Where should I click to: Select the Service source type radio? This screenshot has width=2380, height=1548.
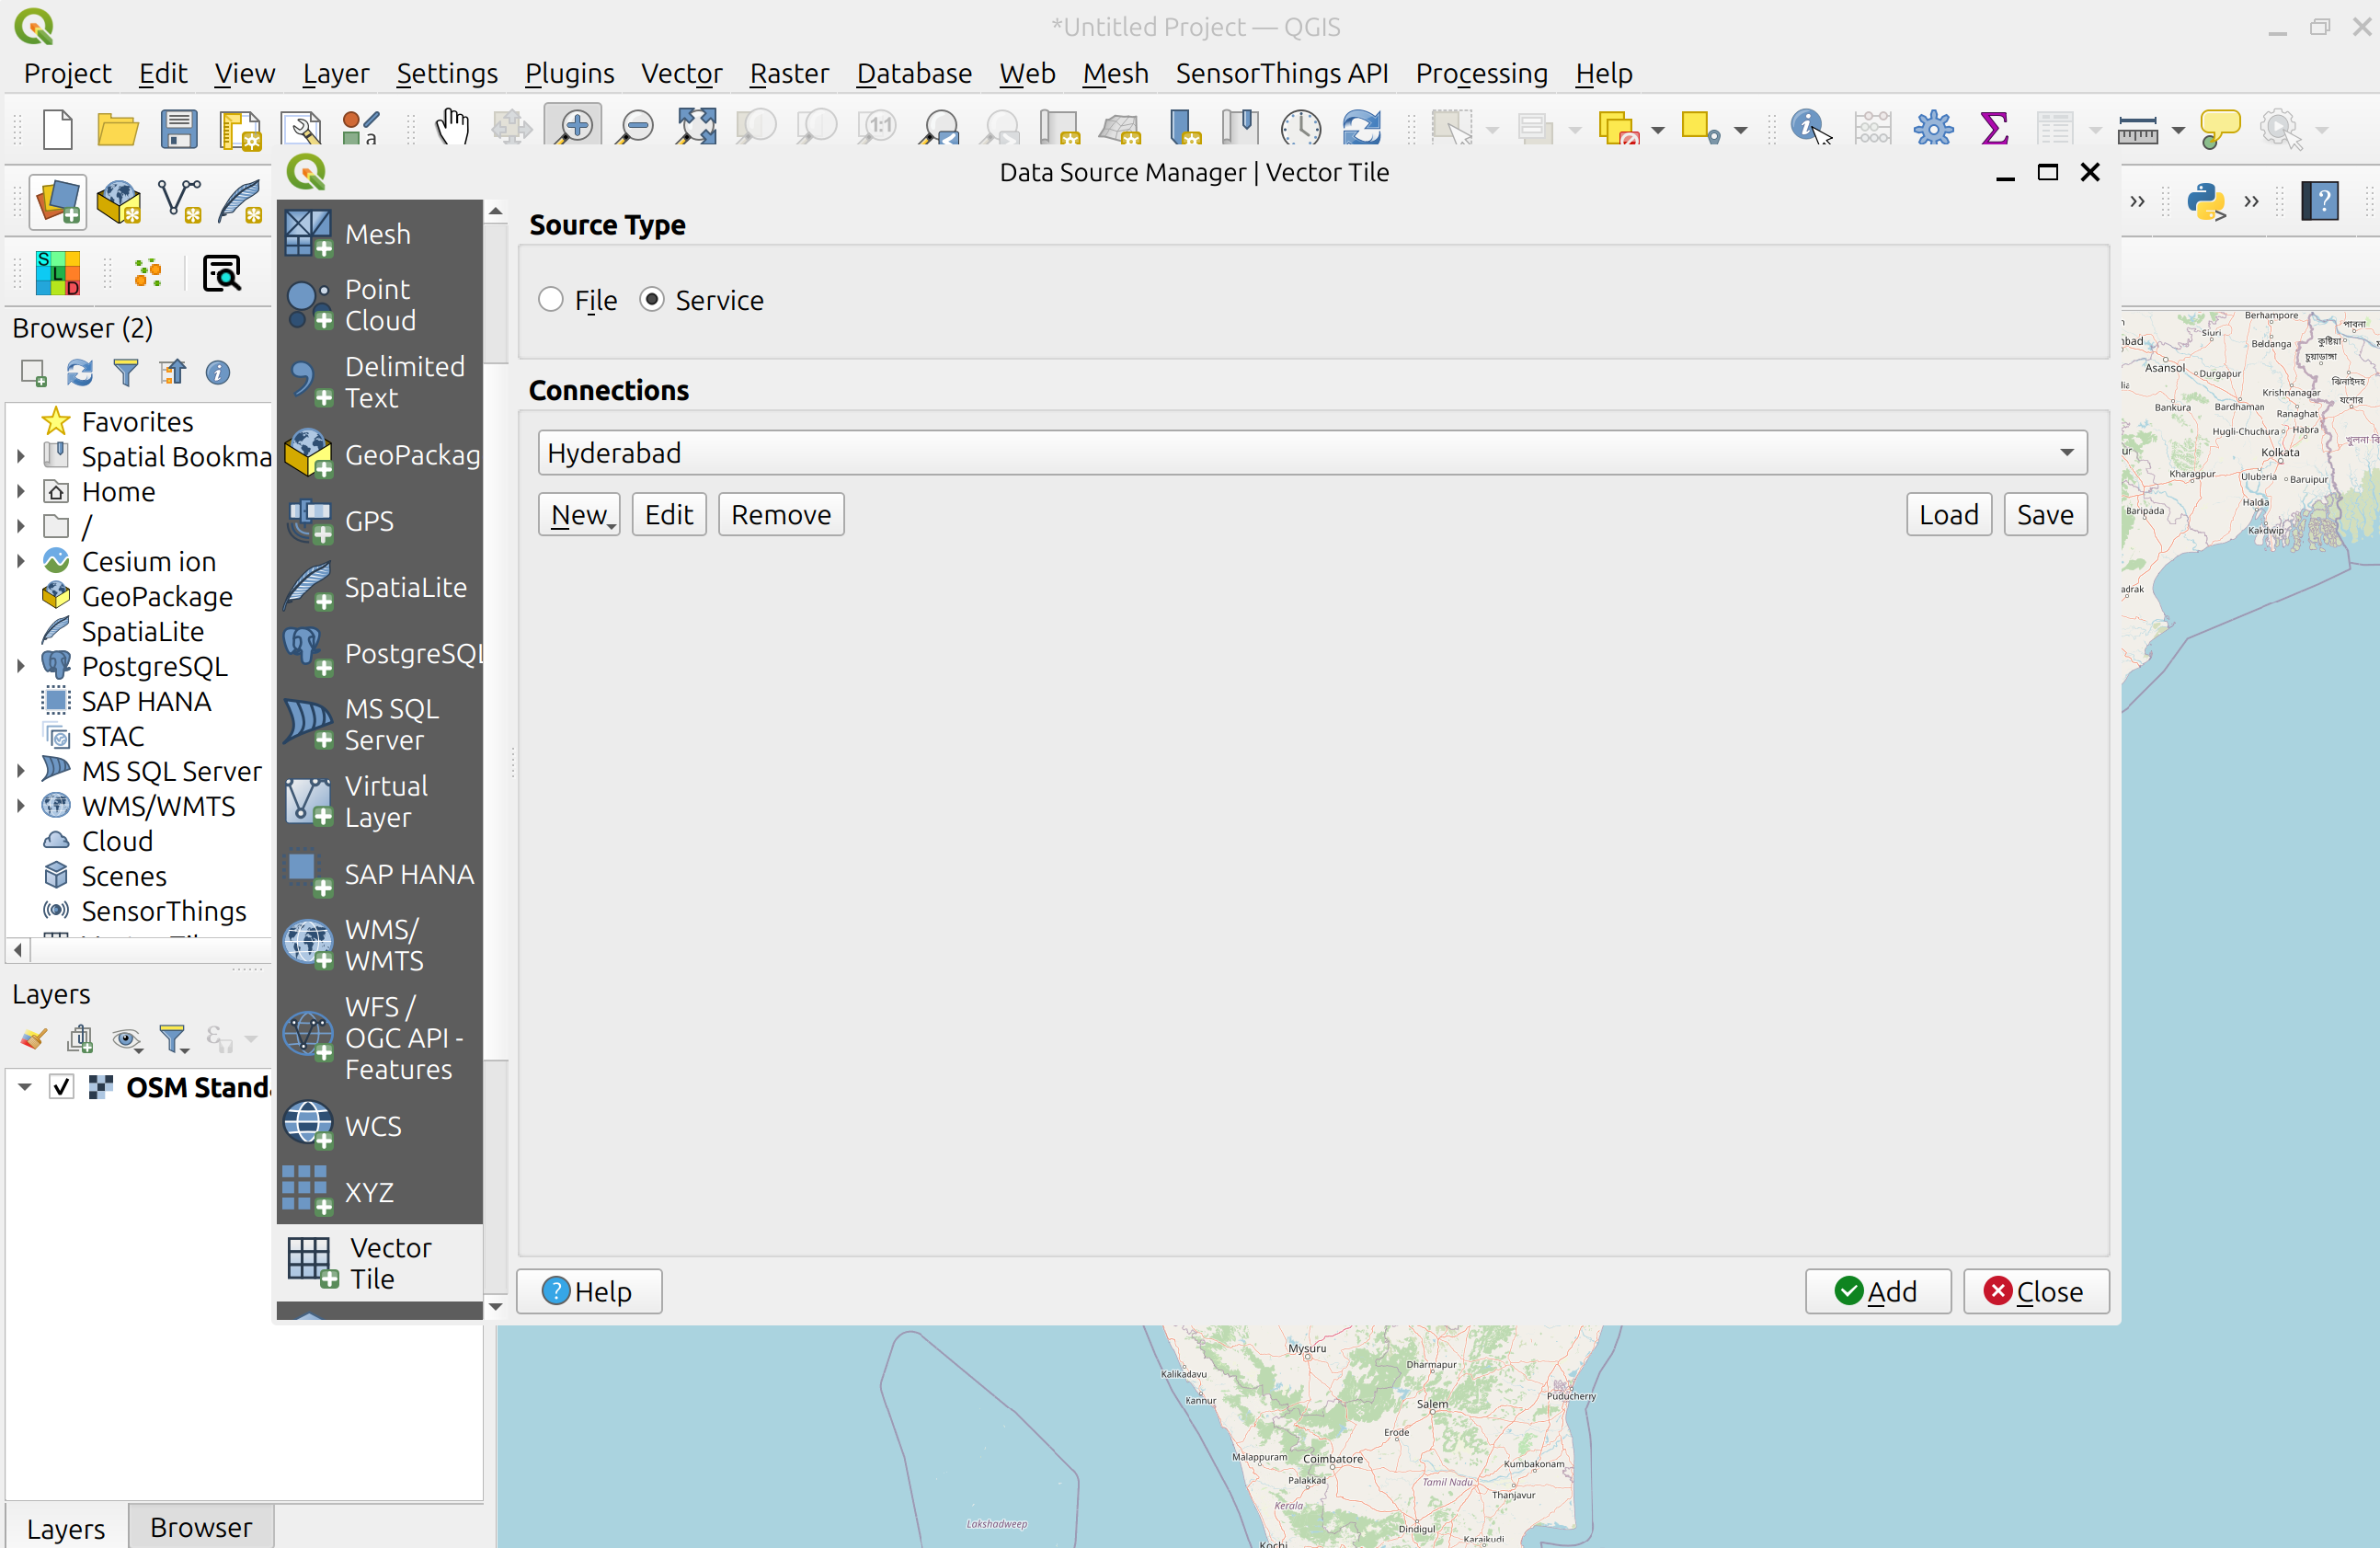click(652, 299)
